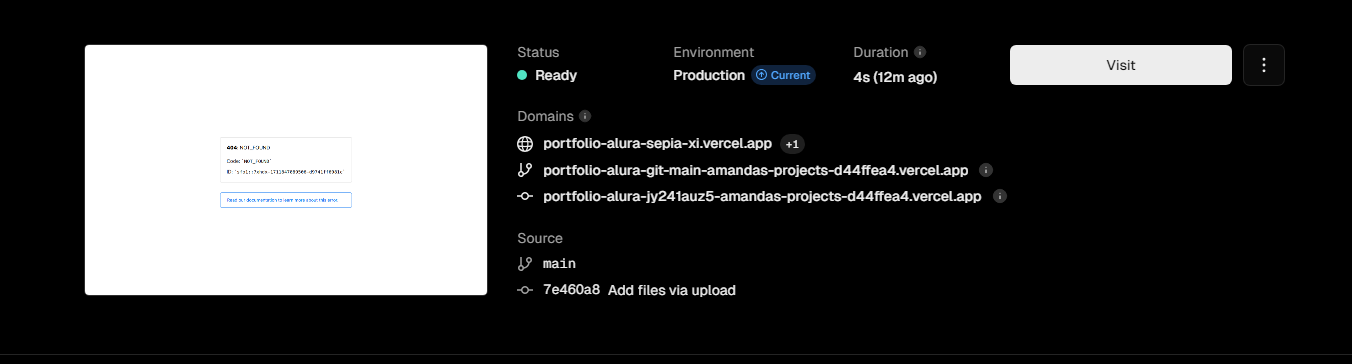Click the commit icon beside jy241auz5 domain
Screen dimensions: 1352x364
[x=525, y=196]
